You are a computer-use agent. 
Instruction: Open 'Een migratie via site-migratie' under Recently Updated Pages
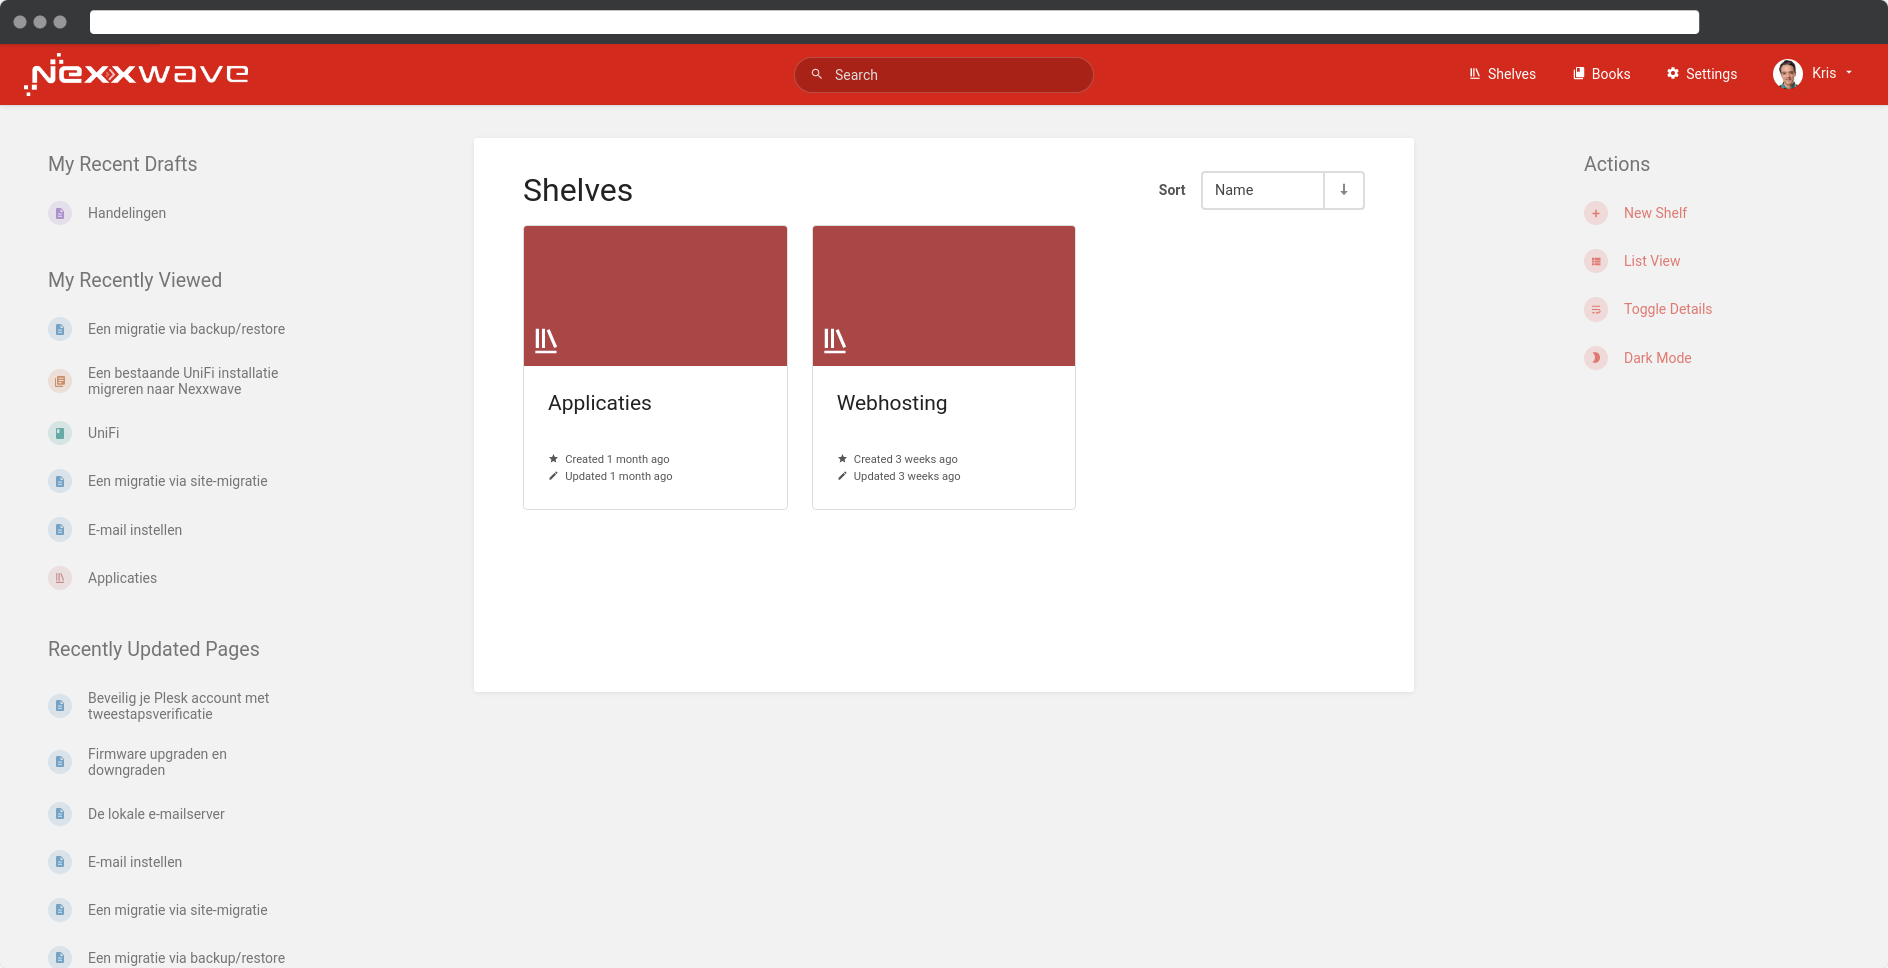coord(178,910)
